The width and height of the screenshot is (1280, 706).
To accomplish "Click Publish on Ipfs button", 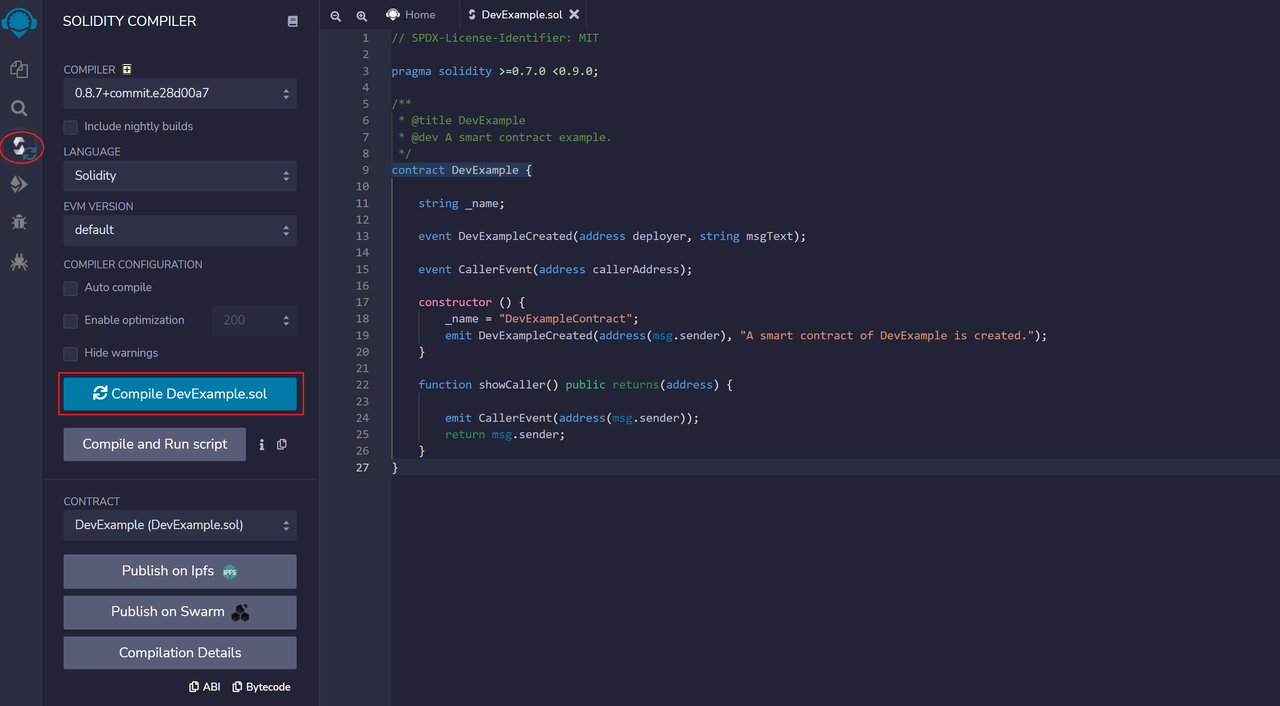I will [x=180, y=571].
